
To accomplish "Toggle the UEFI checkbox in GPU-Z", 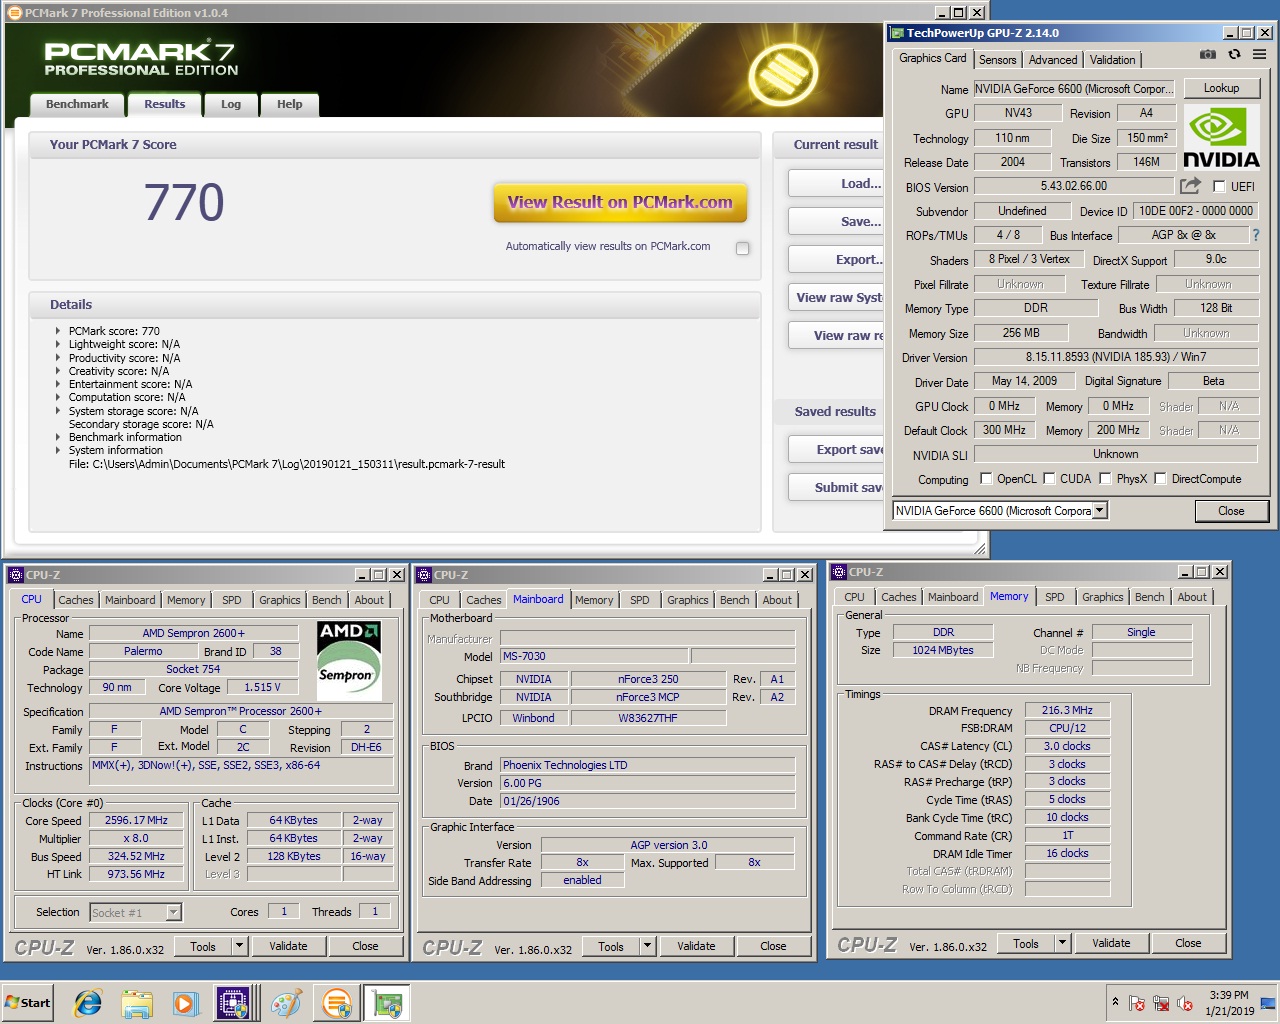I will tap(1219, 186).
